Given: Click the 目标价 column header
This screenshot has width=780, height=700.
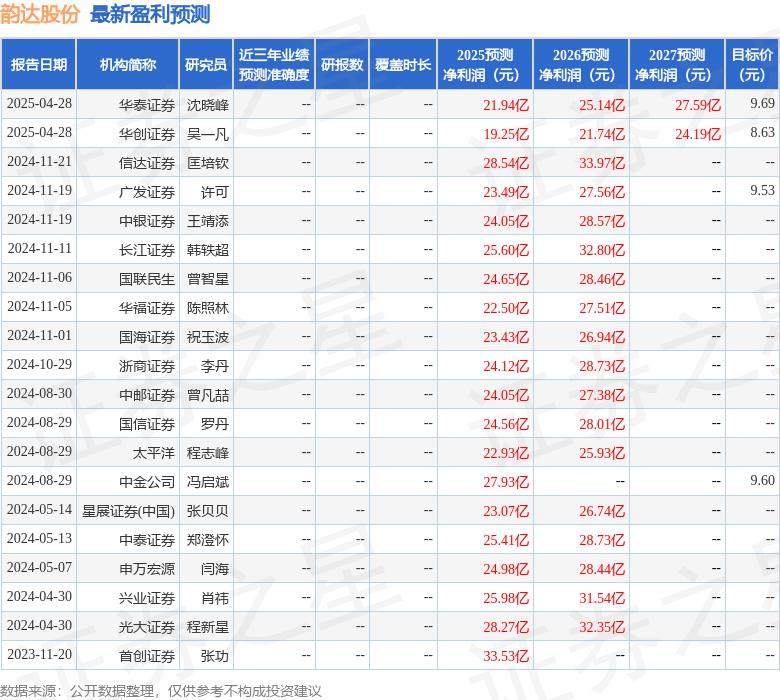Looking at the screenshot, I should [x=752, y=64].
